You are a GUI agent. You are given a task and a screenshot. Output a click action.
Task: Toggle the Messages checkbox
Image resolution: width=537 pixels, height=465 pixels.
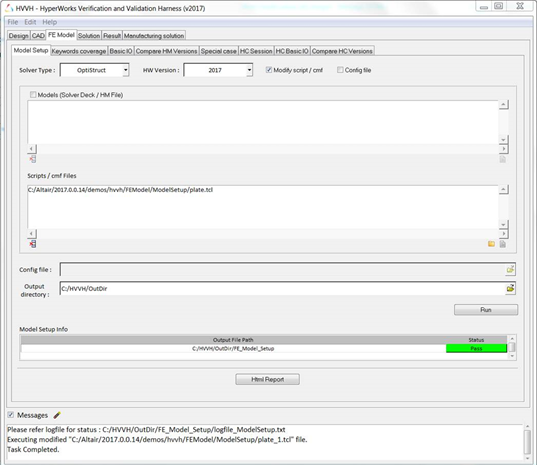(11, 415)
